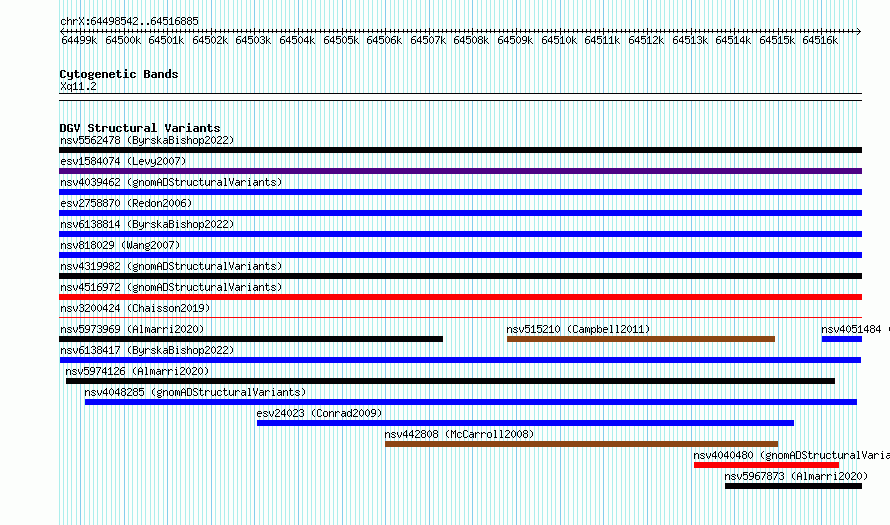Select the esv1584074 (Levy2007) purple bar
The width and height of the screenshot is (890, 525).
pos(460,171)
